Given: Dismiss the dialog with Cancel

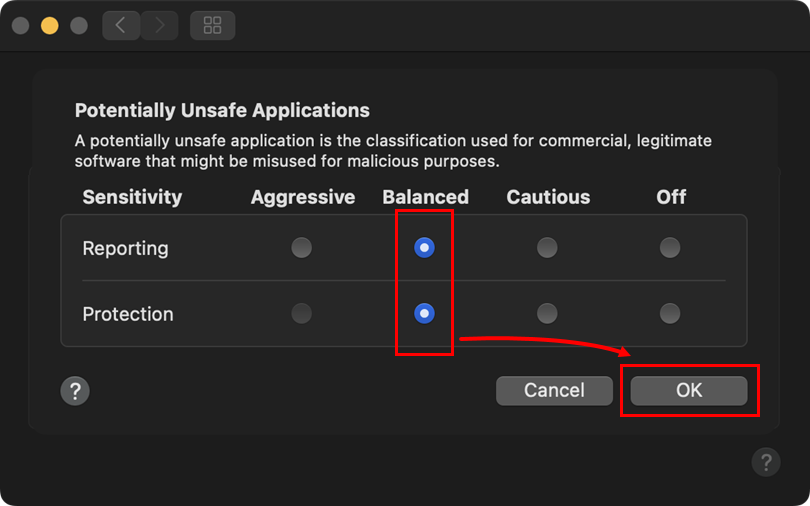Looking at the screenshot, I should (554, 390).
